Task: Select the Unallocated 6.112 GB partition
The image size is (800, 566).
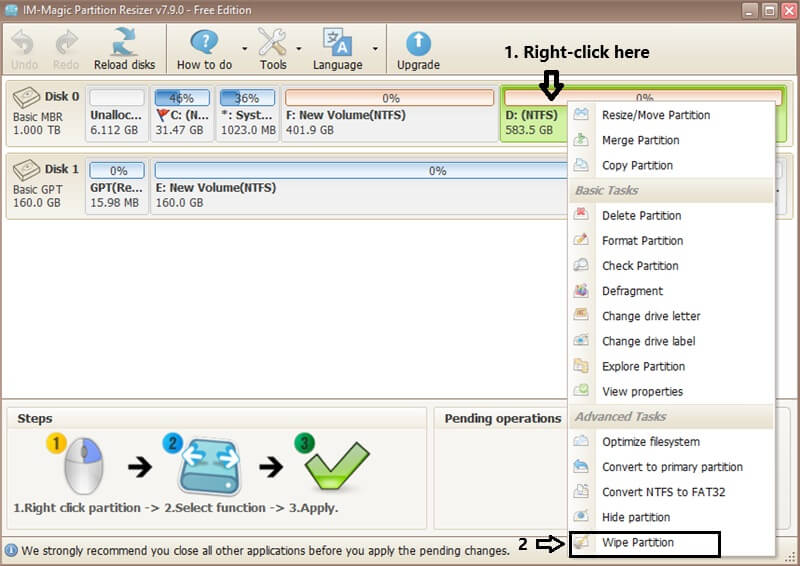Action: pyautogui.click(x=116, y=114)
